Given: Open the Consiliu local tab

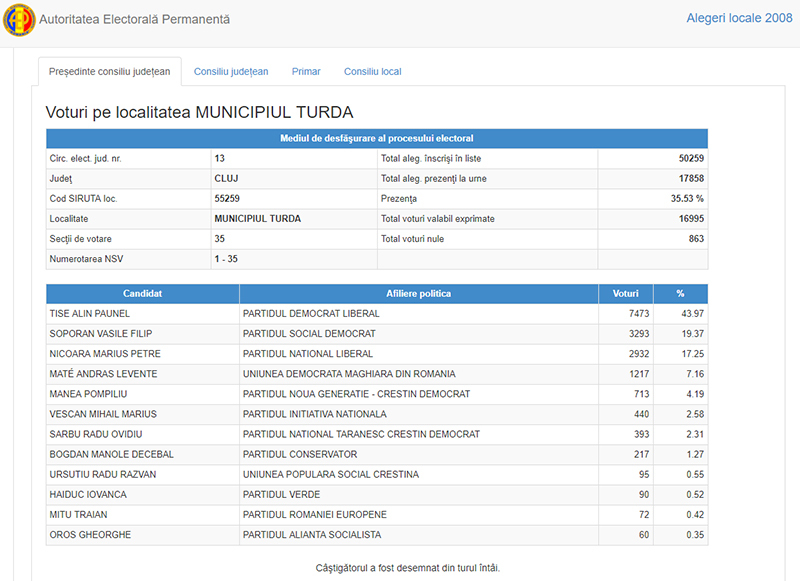Looking at the screenshot, I should [372, 71].
